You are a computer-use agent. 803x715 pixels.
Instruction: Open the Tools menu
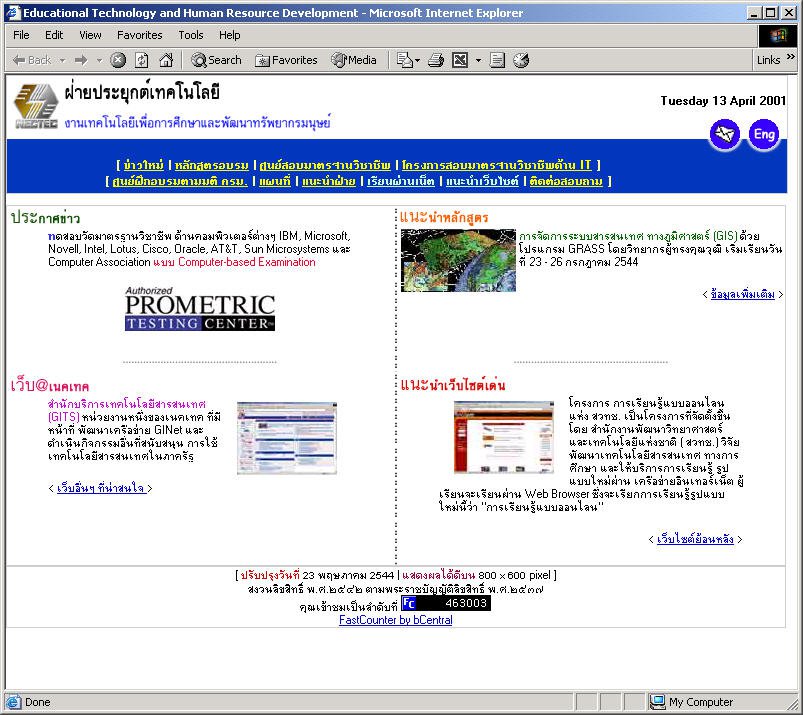(x=190, y=35)
